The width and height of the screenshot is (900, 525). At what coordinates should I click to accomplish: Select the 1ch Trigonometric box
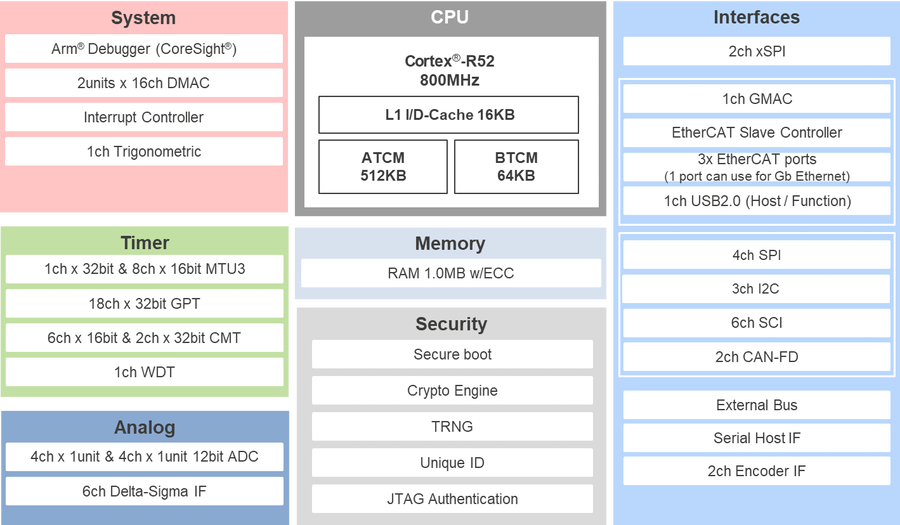[144, 151]
